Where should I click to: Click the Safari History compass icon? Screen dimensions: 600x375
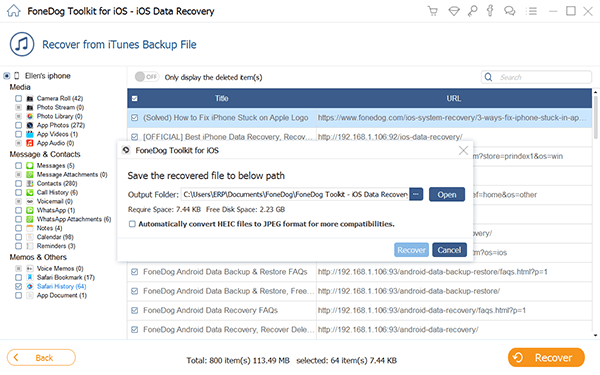click(x=30, y=286)
